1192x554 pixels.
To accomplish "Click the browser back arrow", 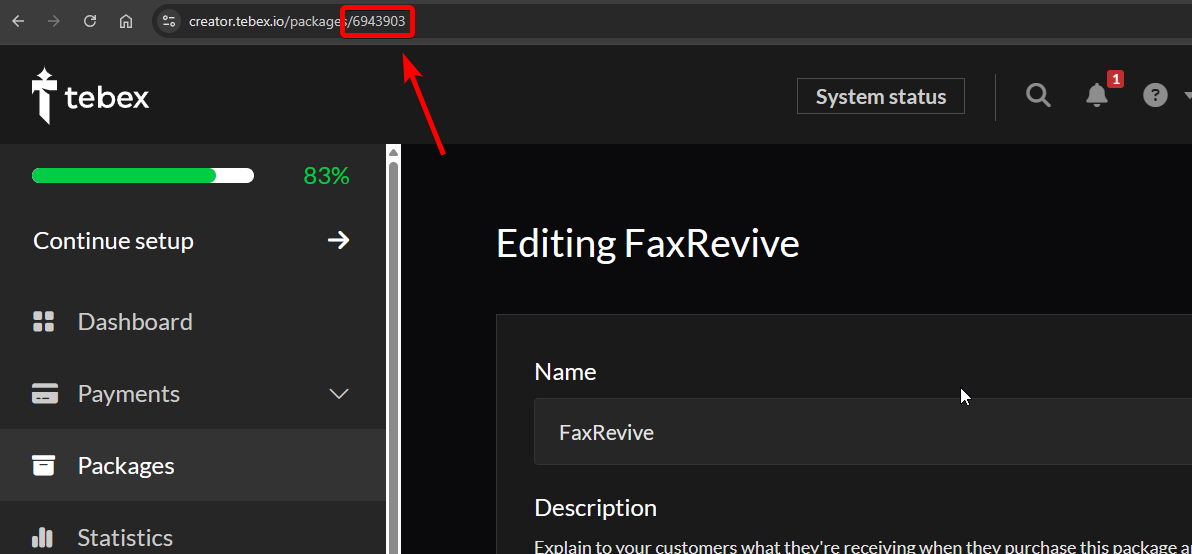I will click(18, 21).
